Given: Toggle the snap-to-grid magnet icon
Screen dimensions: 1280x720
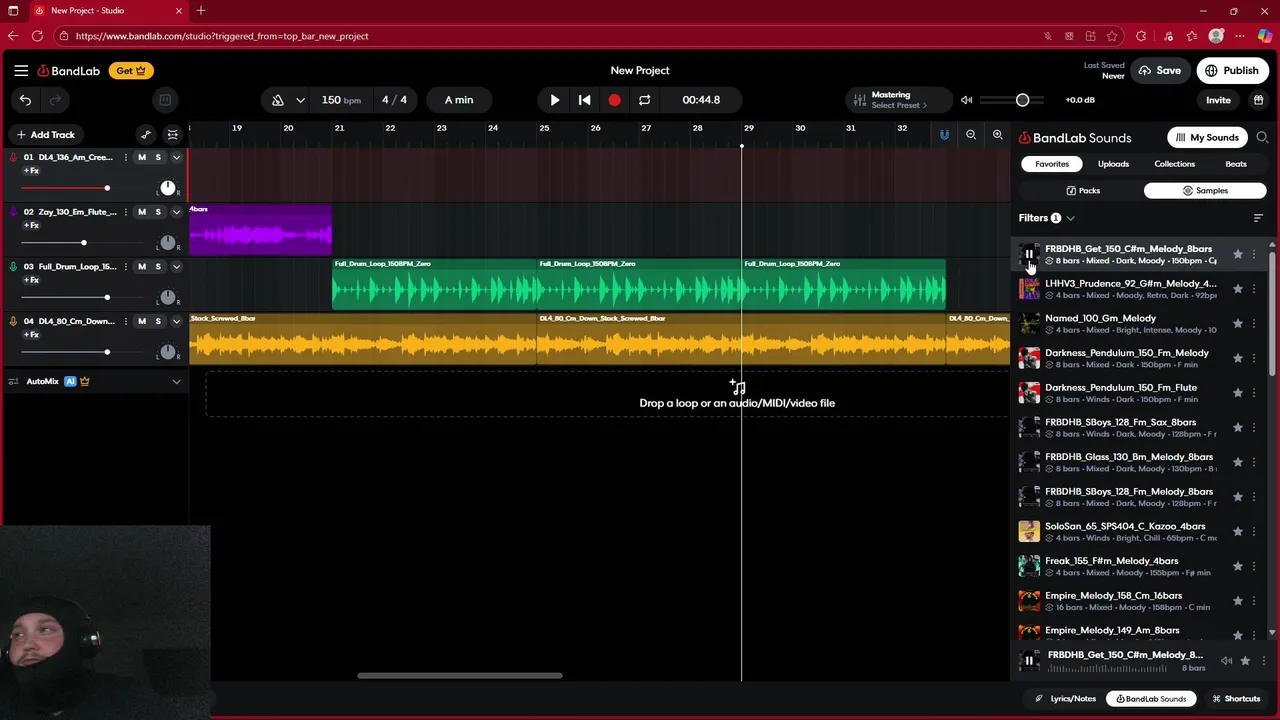Looking at the screenshot, I should click(x=944, y=134).
